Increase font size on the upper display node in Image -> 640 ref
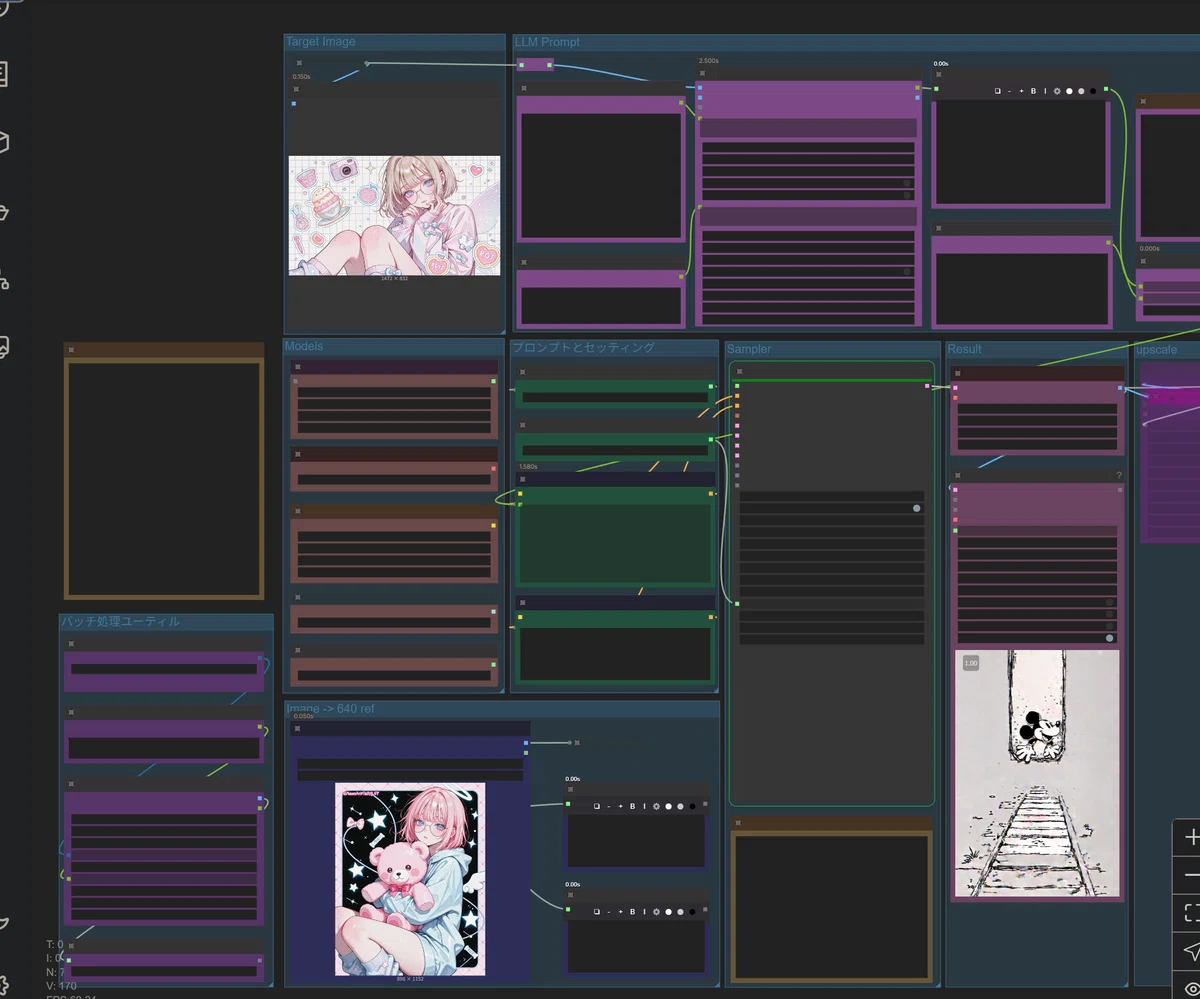Screen dimensions: 1200x999 (620, 806)
